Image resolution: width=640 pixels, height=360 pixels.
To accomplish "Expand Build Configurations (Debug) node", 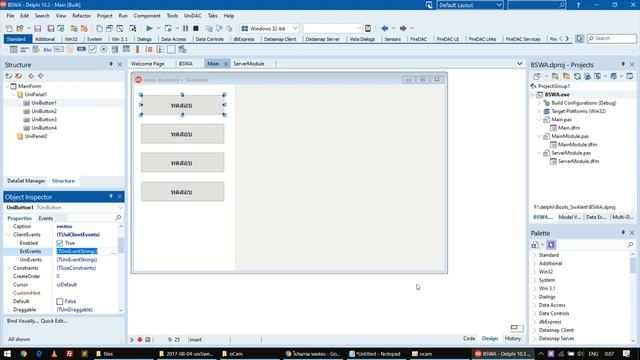I will 539,103.
